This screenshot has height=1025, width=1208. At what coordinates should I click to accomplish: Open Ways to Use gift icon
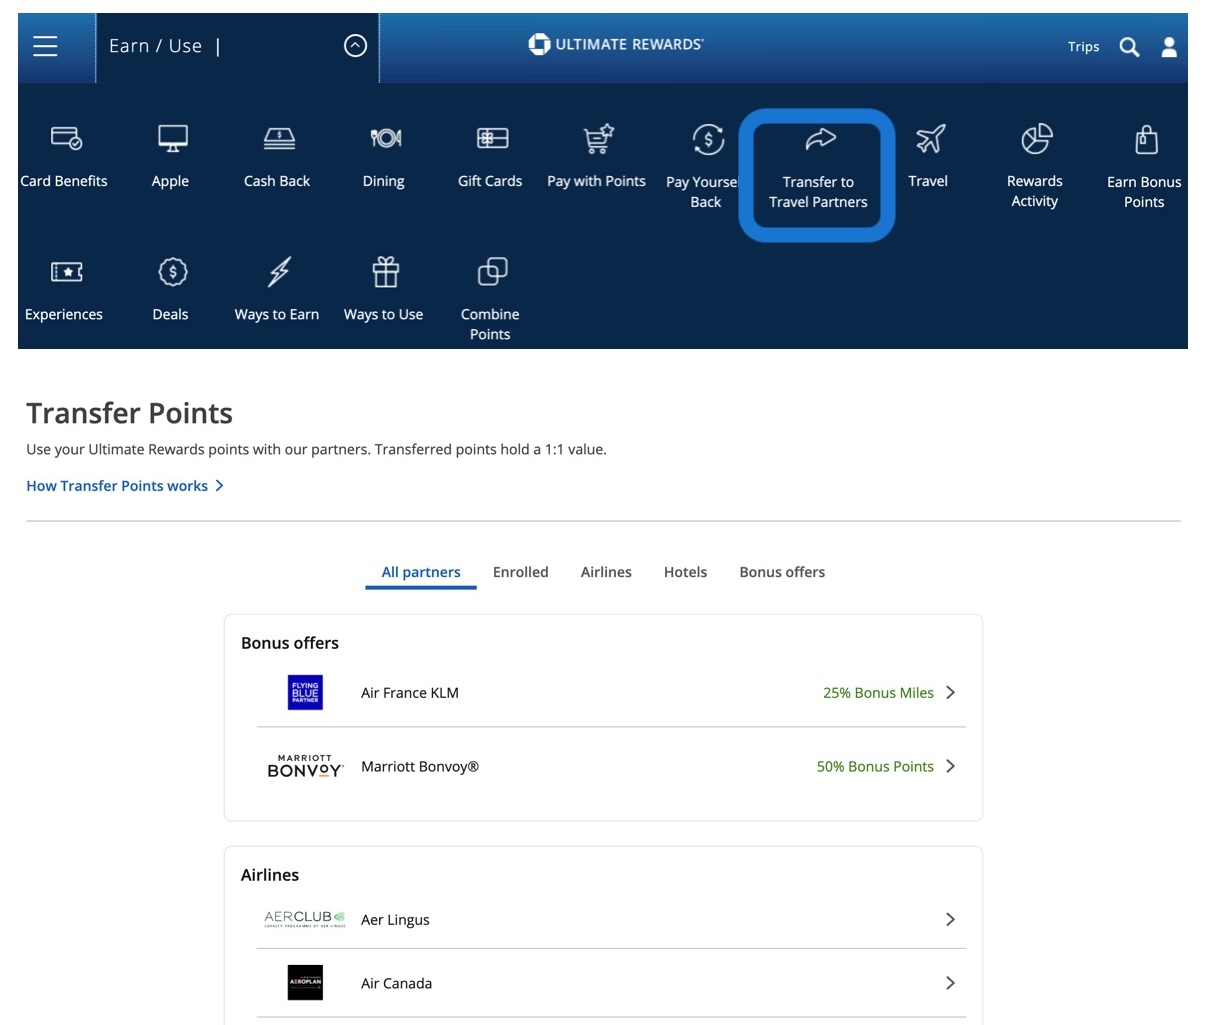[x=385, y=271]
